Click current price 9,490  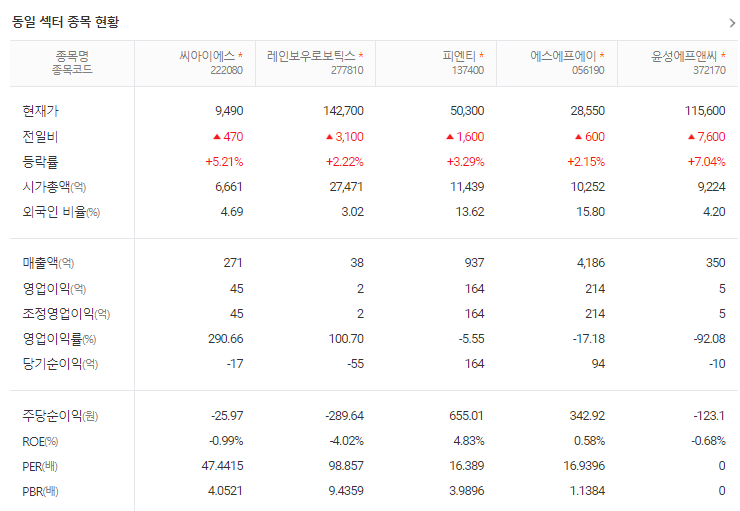click(x=229, y=111)
